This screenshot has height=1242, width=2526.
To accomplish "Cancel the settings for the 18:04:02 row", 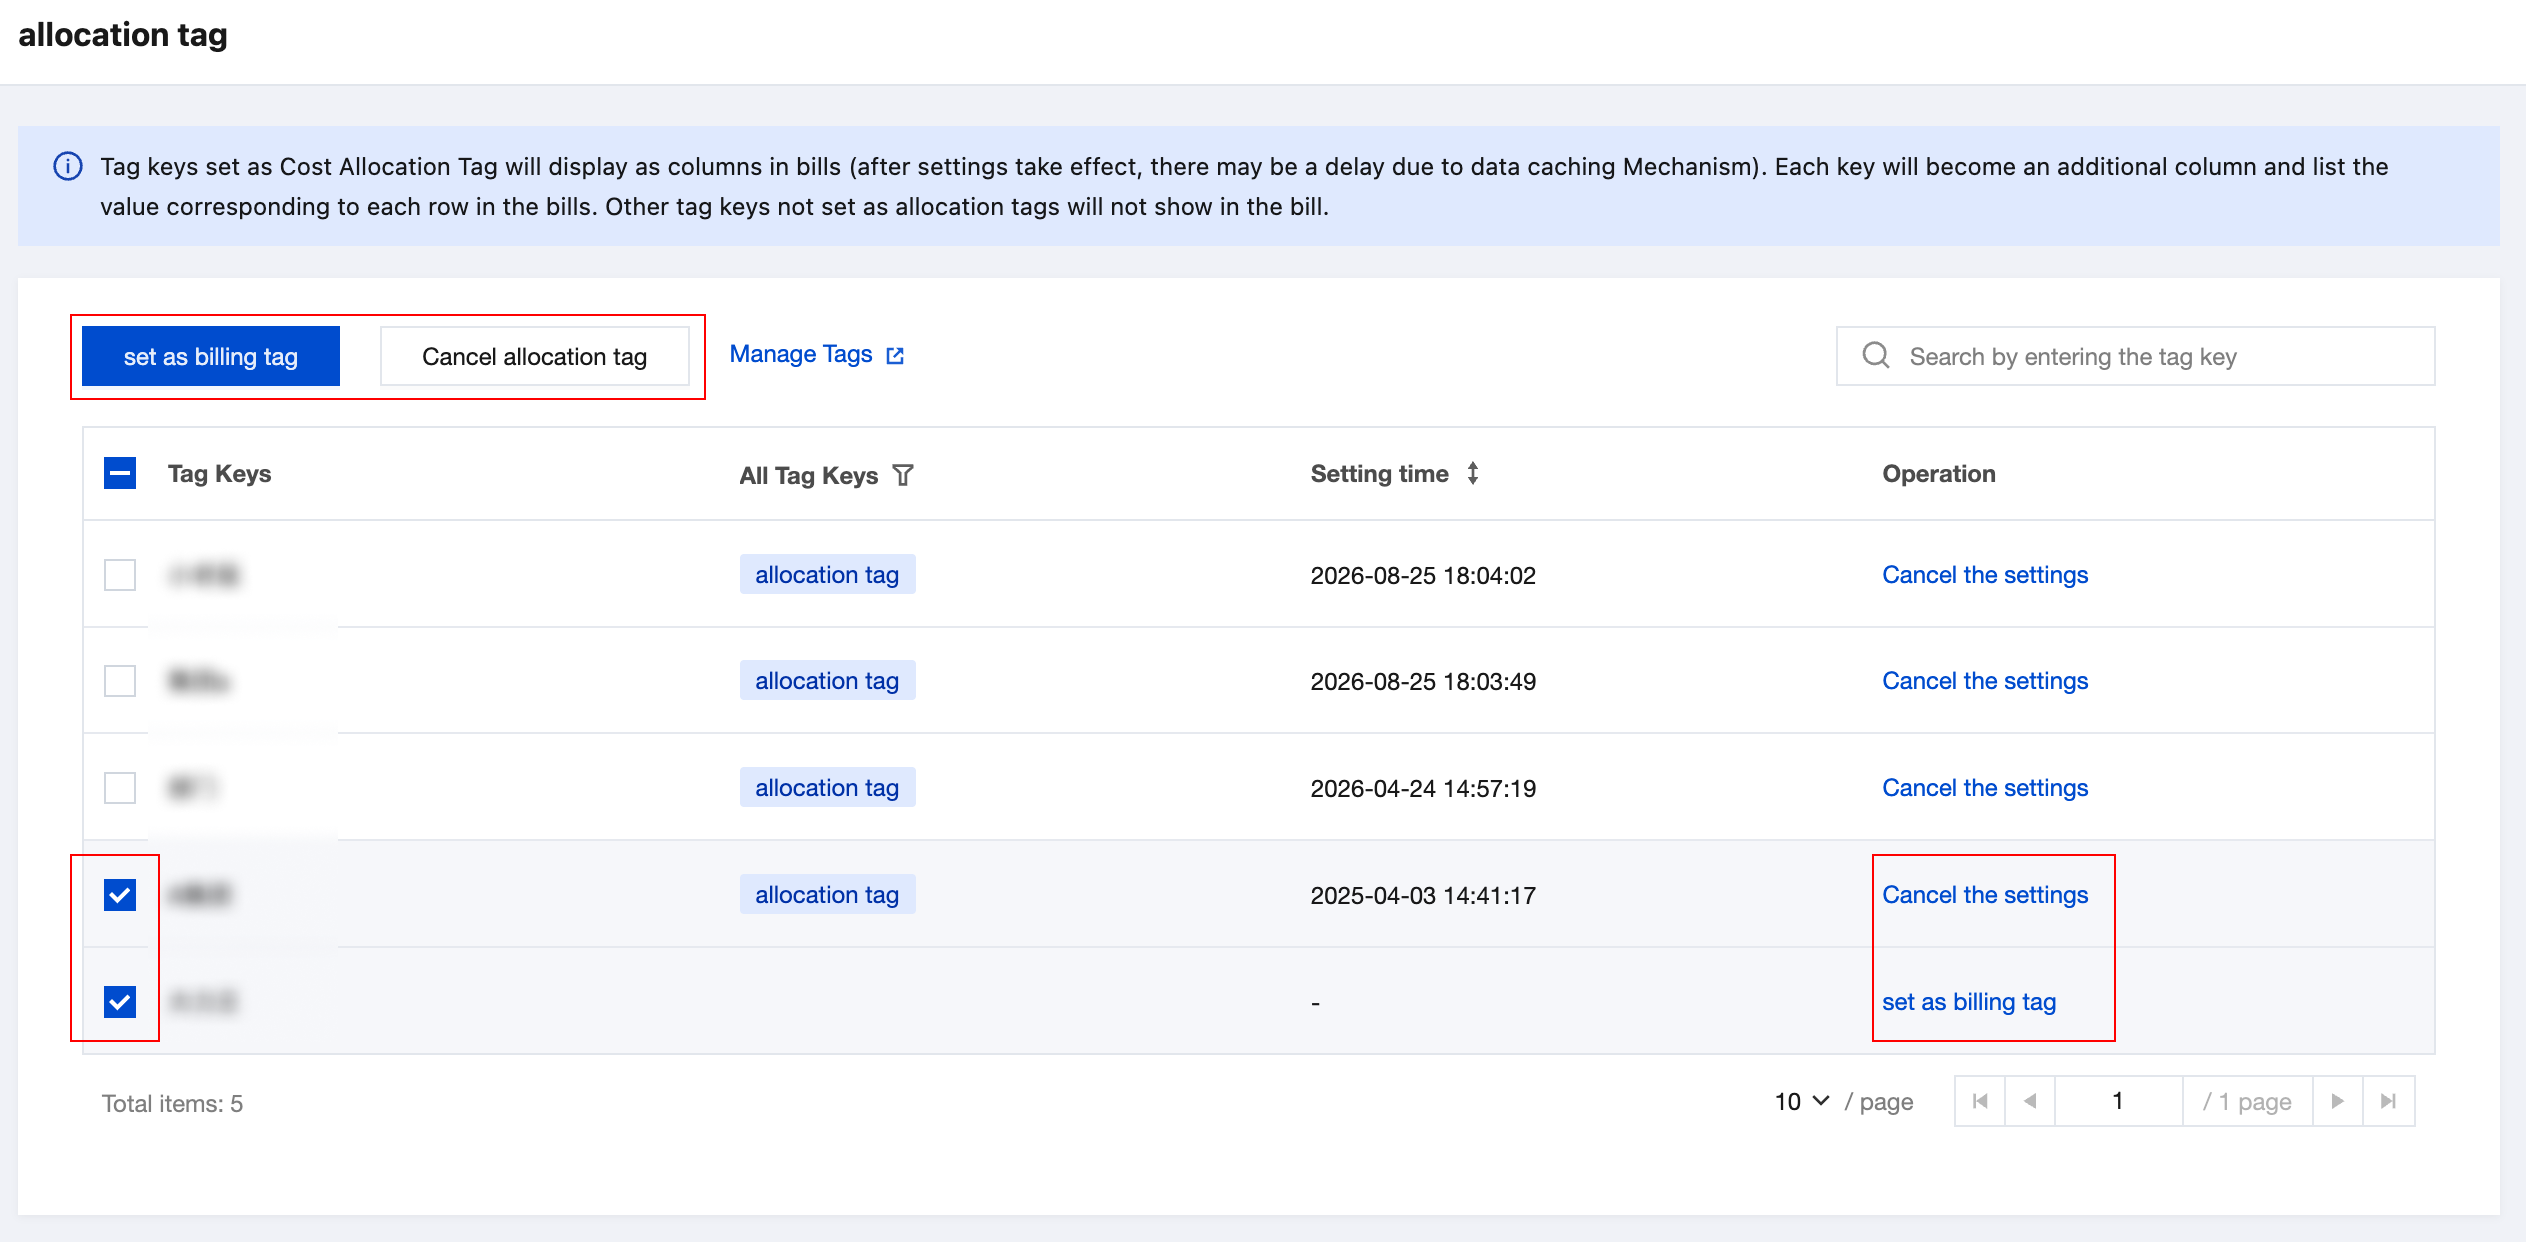I will click(x=1985, y=575).
